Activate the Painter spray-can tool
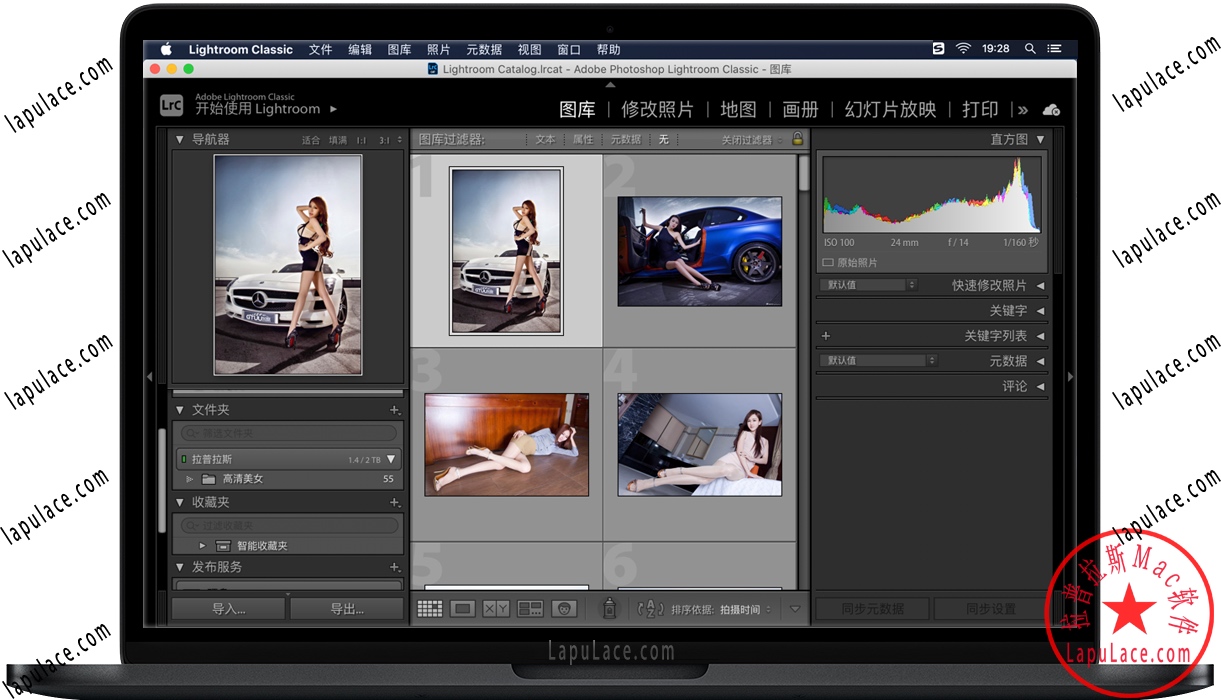This screenshot has width=1221, height=700. [x=608, y=608]
